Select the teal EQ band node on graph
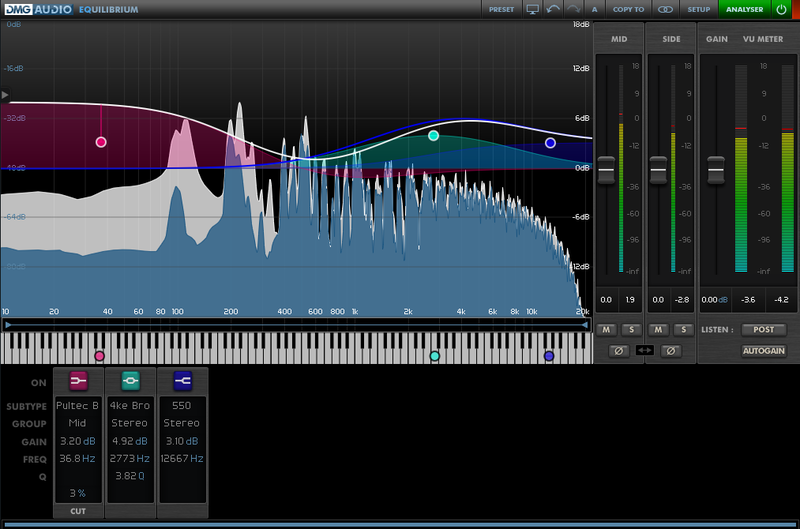This screenshot has height=529, width=800. coord(433,135)
